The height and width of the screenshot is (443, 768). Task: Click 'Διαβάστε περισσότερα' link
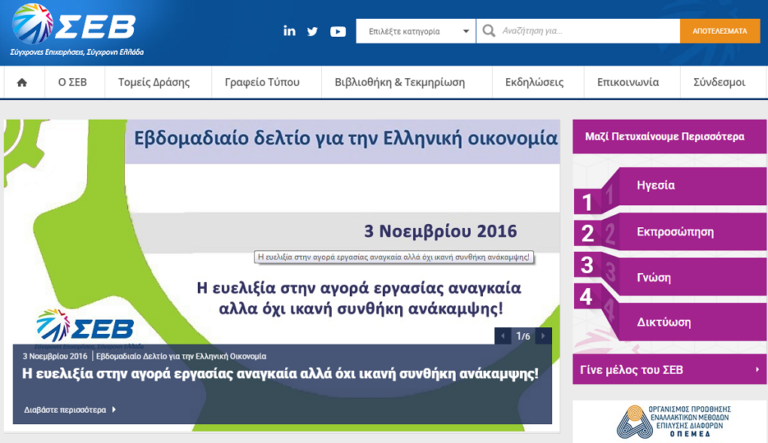69,410
